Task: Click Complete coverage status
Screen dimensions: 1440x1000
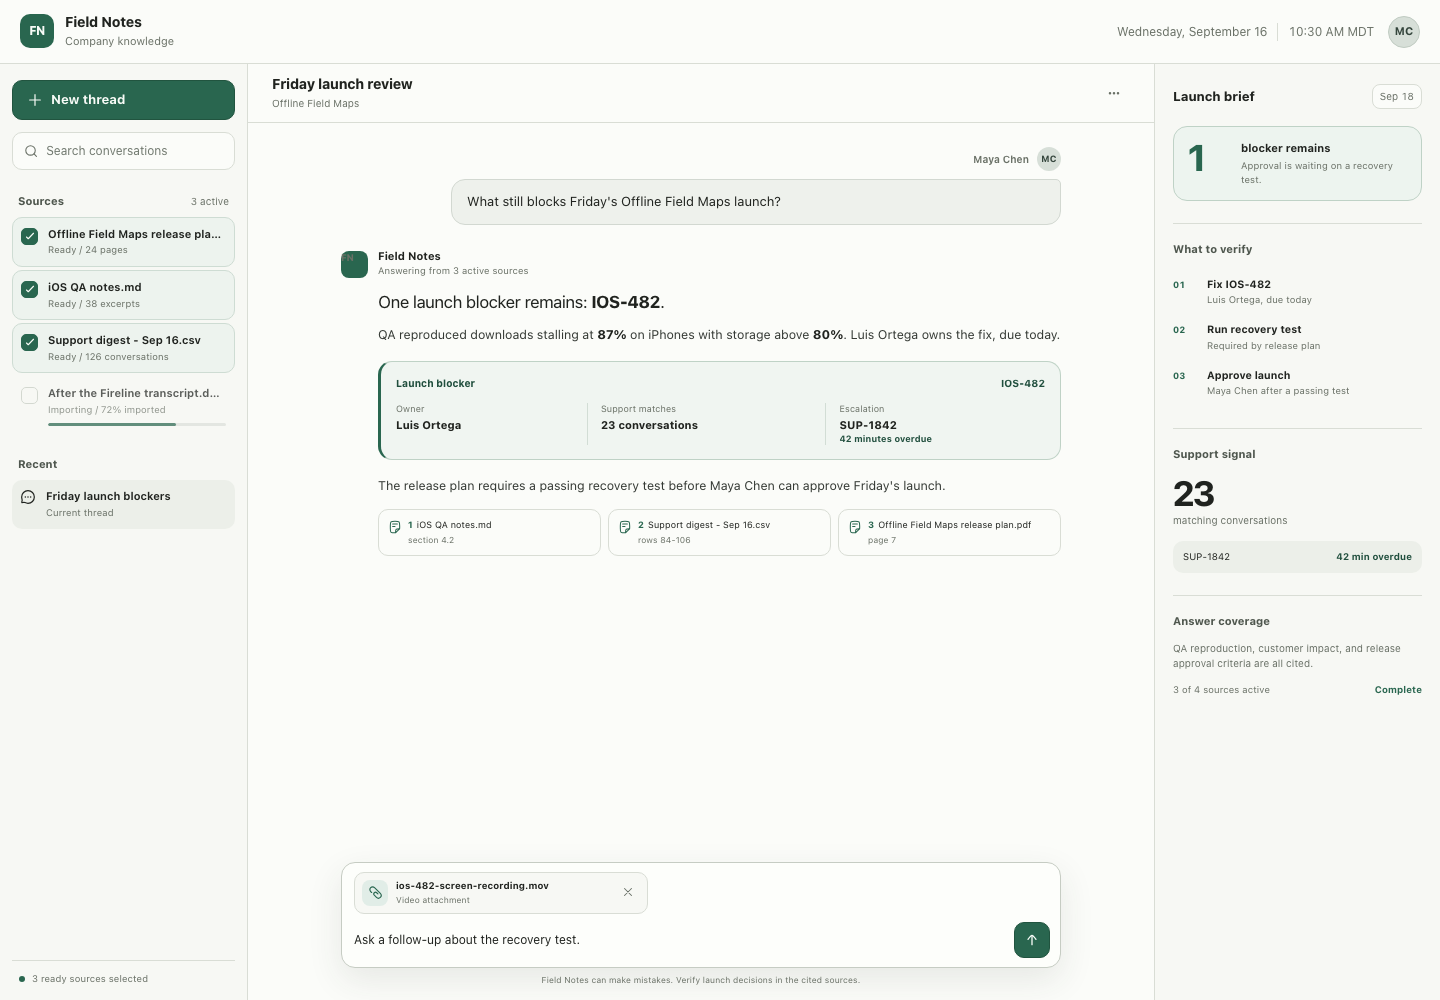Action: pos(1398,690)
